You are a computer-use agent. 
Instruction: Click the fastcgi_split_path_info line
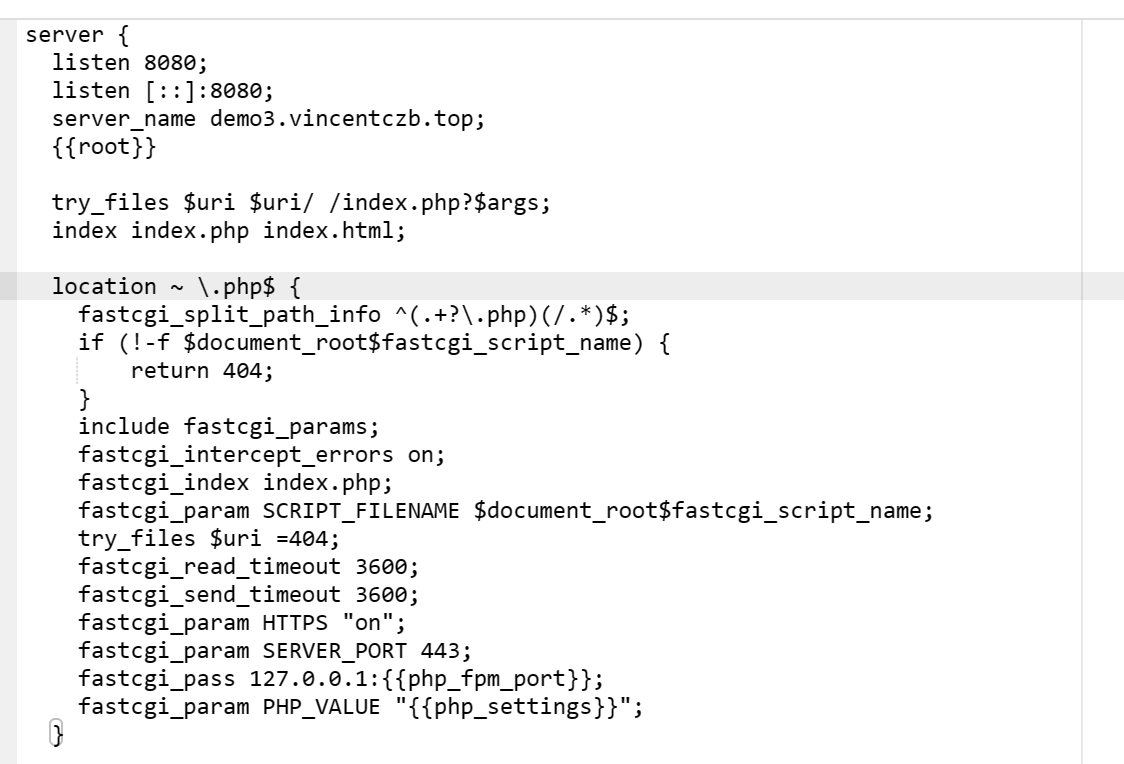coord(354,314)
